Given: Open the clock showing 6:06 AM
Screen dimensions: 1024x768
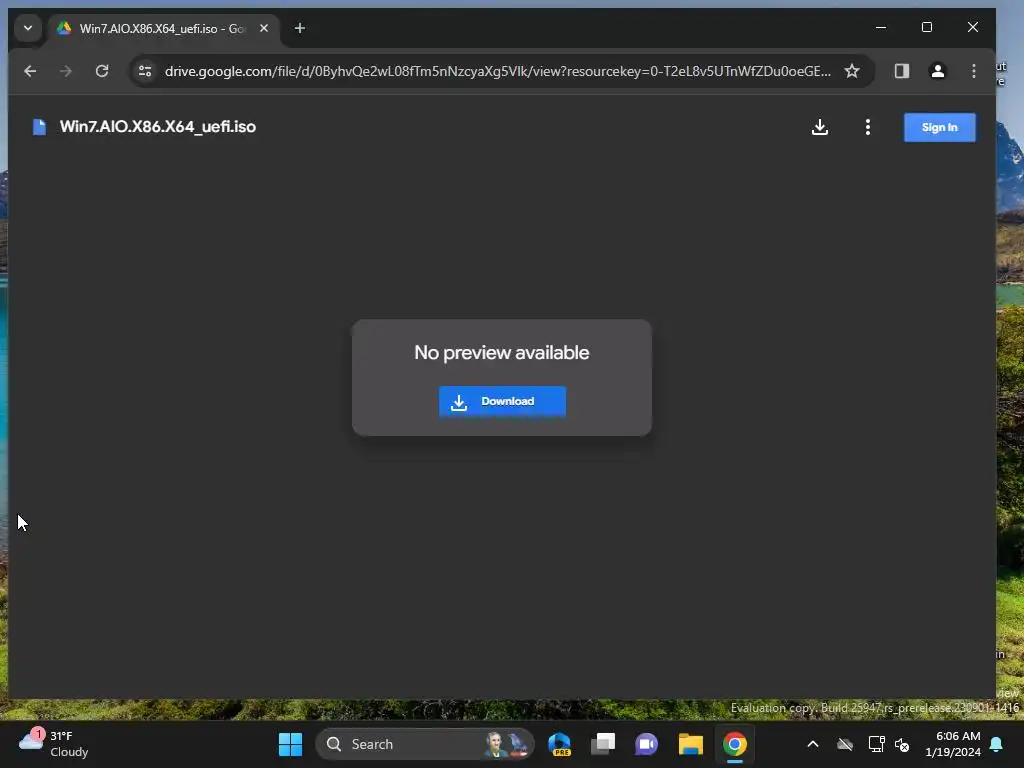Looking at the screenshot, I should (x=953, y=744).
